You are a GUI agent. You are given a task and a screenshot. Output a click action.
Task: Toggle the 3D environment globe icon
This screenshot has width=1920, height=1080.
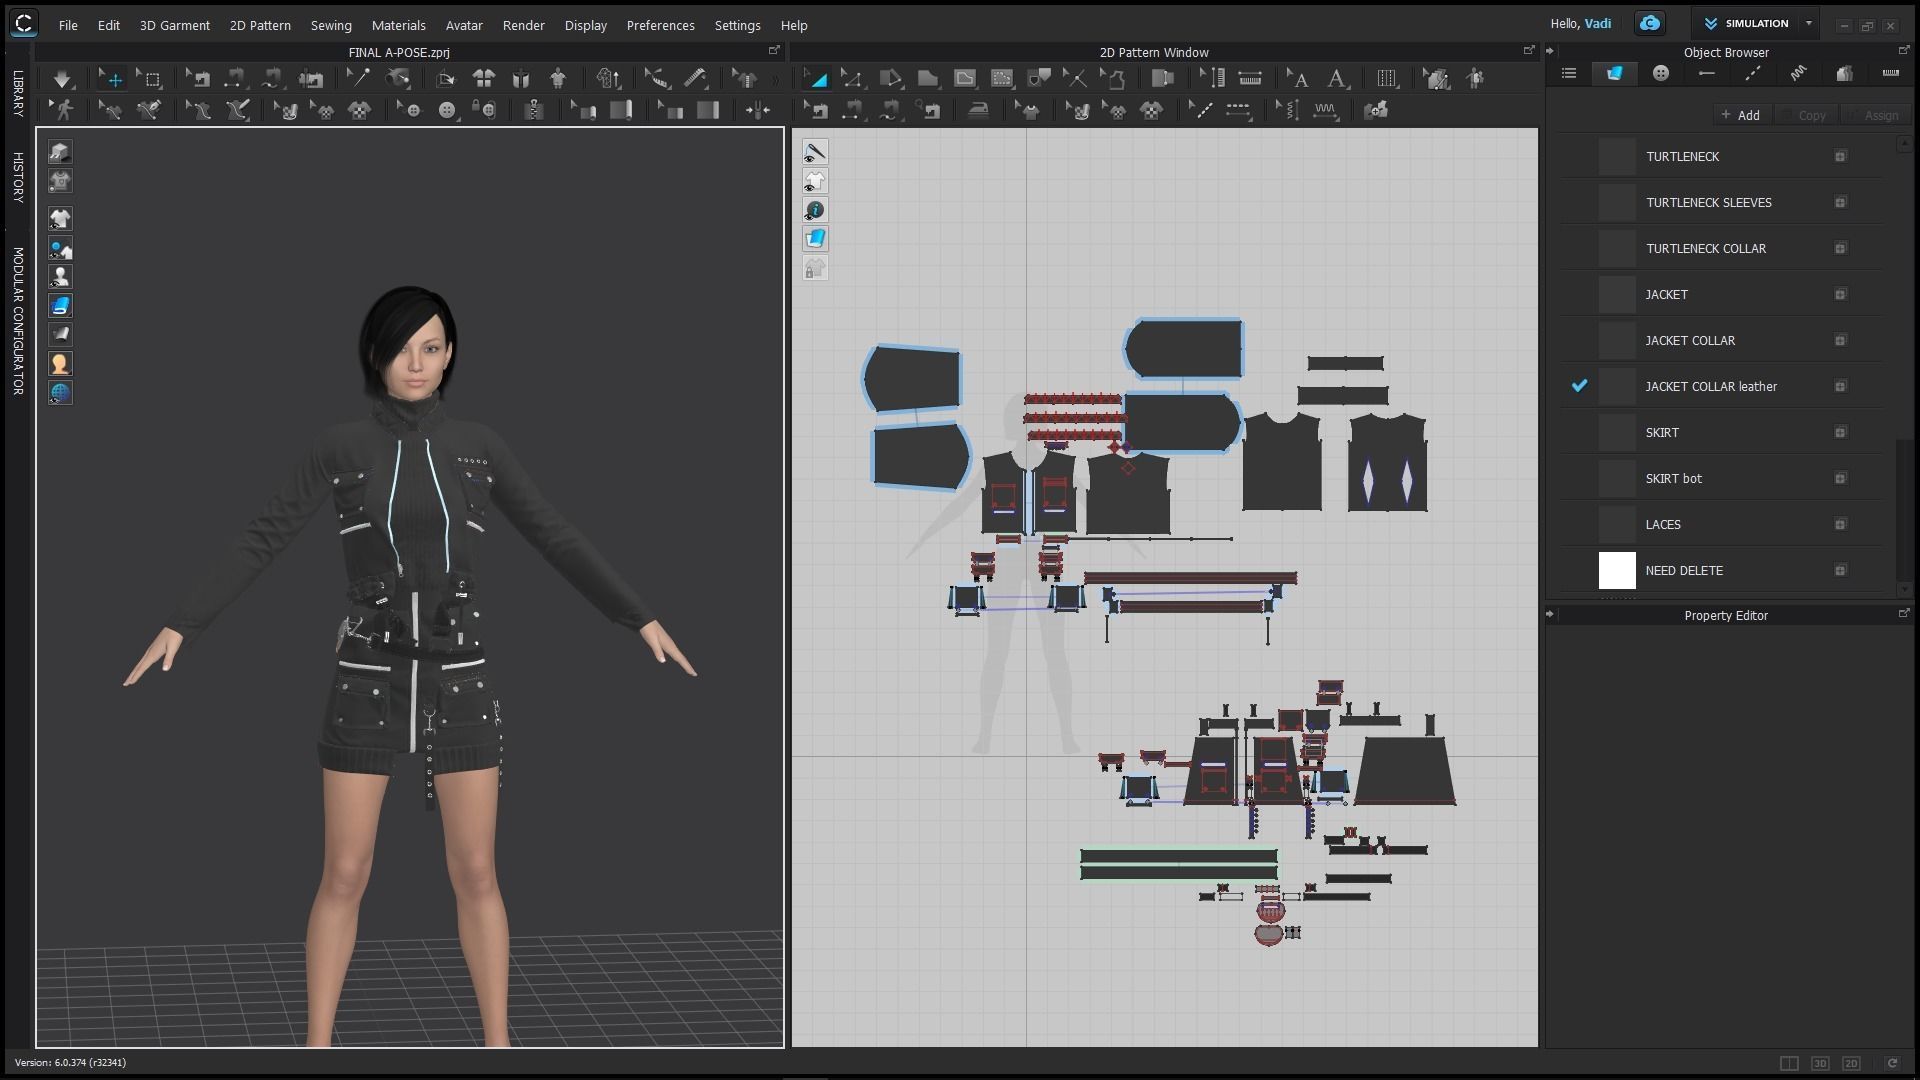60,393
